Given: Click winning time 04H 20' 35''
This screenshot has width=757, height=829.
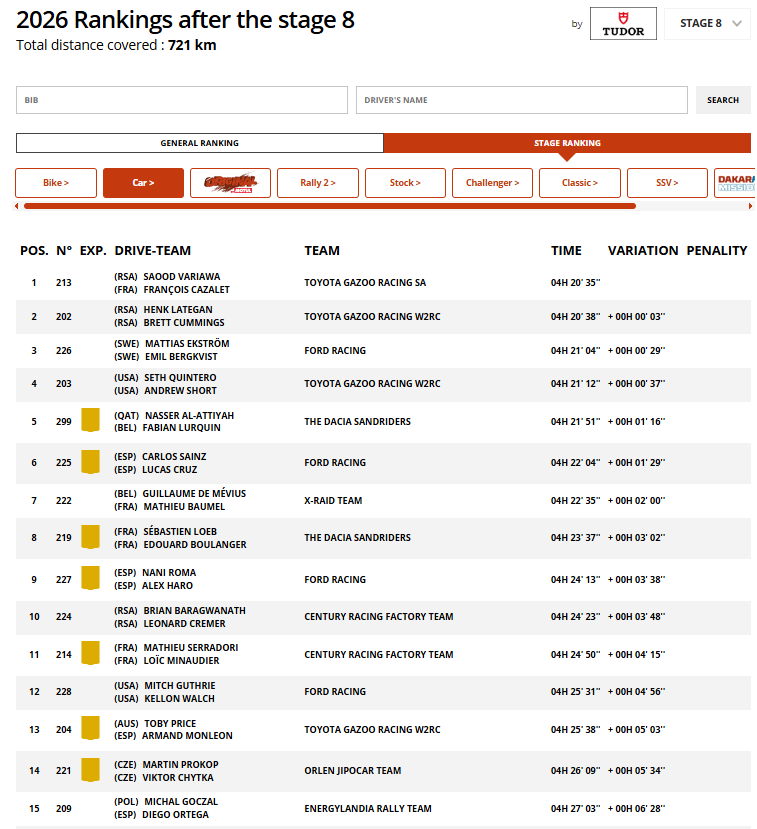Looking at the screenshot, I should 575,283.
